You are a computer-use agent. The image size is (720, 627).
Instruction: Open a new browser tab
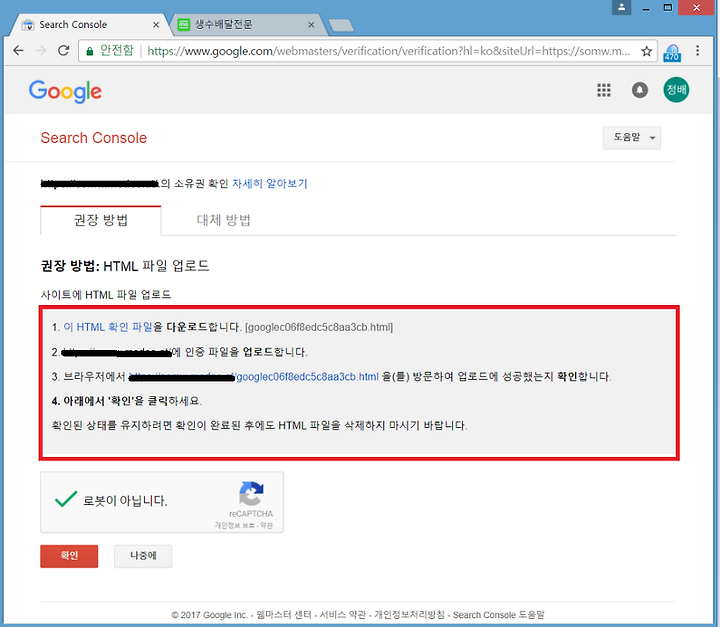click(x=341, y=26)
